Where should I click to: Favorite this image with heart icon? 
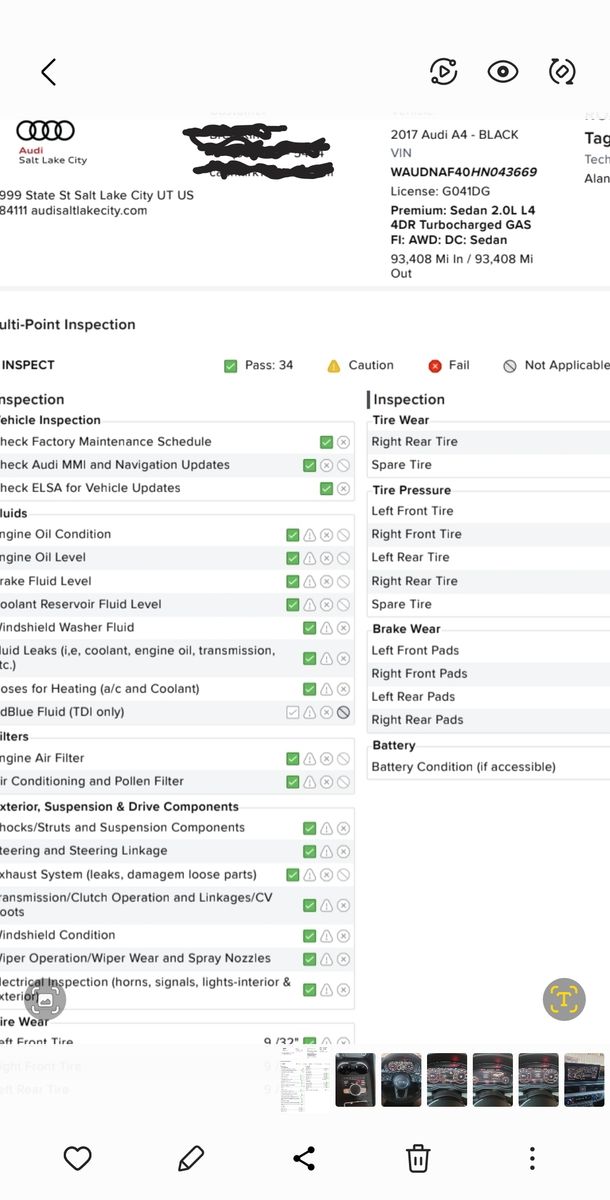(78, 1158)
